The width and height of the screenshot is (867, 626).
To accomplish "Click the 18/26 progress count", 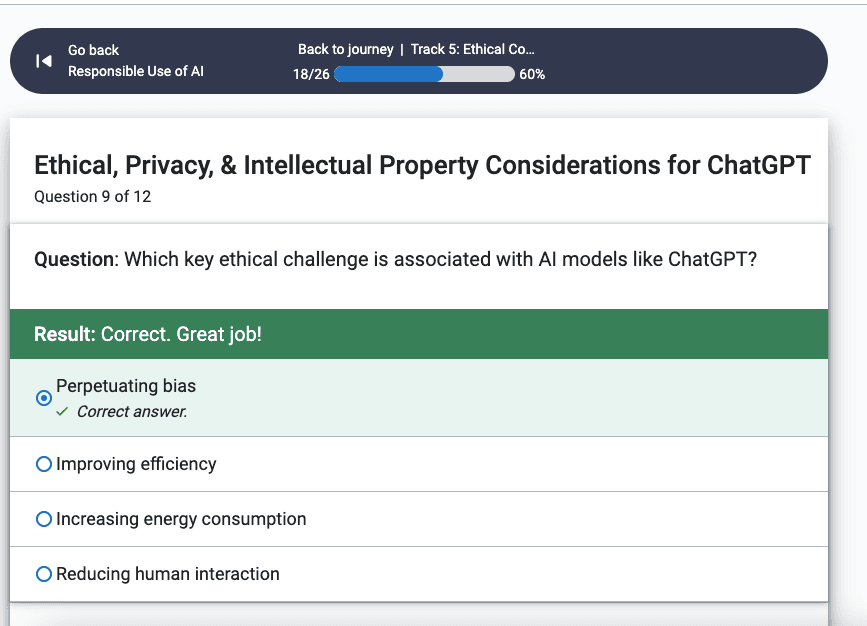I will tap(311, 74).
